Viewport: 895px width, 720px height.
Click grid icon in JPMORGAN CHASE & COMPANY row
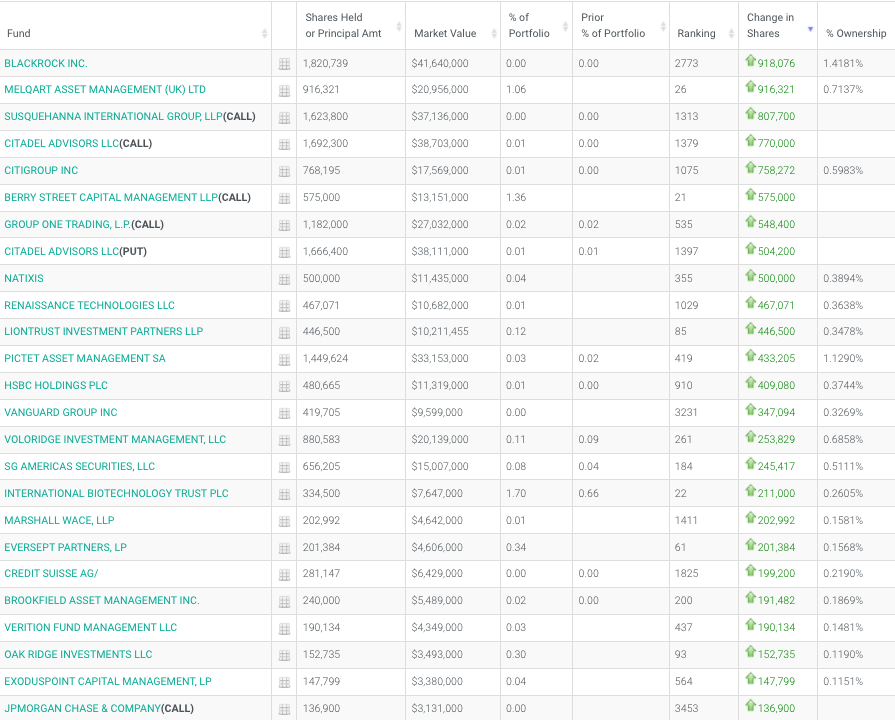284,709
